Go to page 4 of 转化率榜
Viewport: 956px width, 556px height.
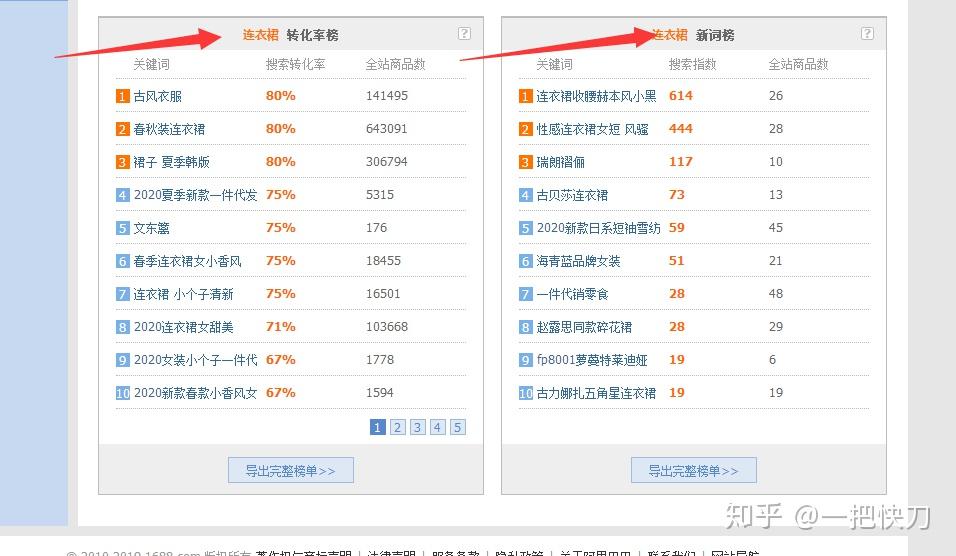(x=438, y=427)
